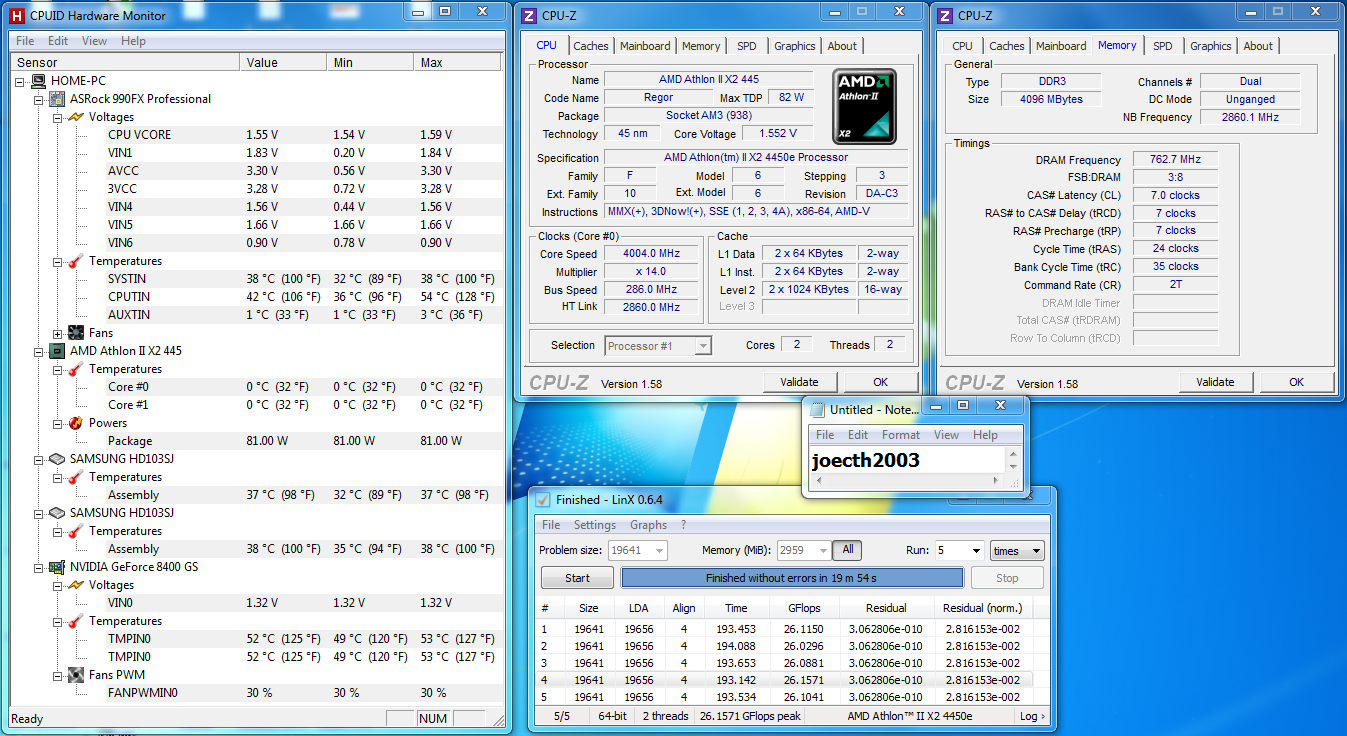Click the Voltages lightning icon under ASRock
The width and height of the screenshot is (1347, 736).
click(76, 117)
